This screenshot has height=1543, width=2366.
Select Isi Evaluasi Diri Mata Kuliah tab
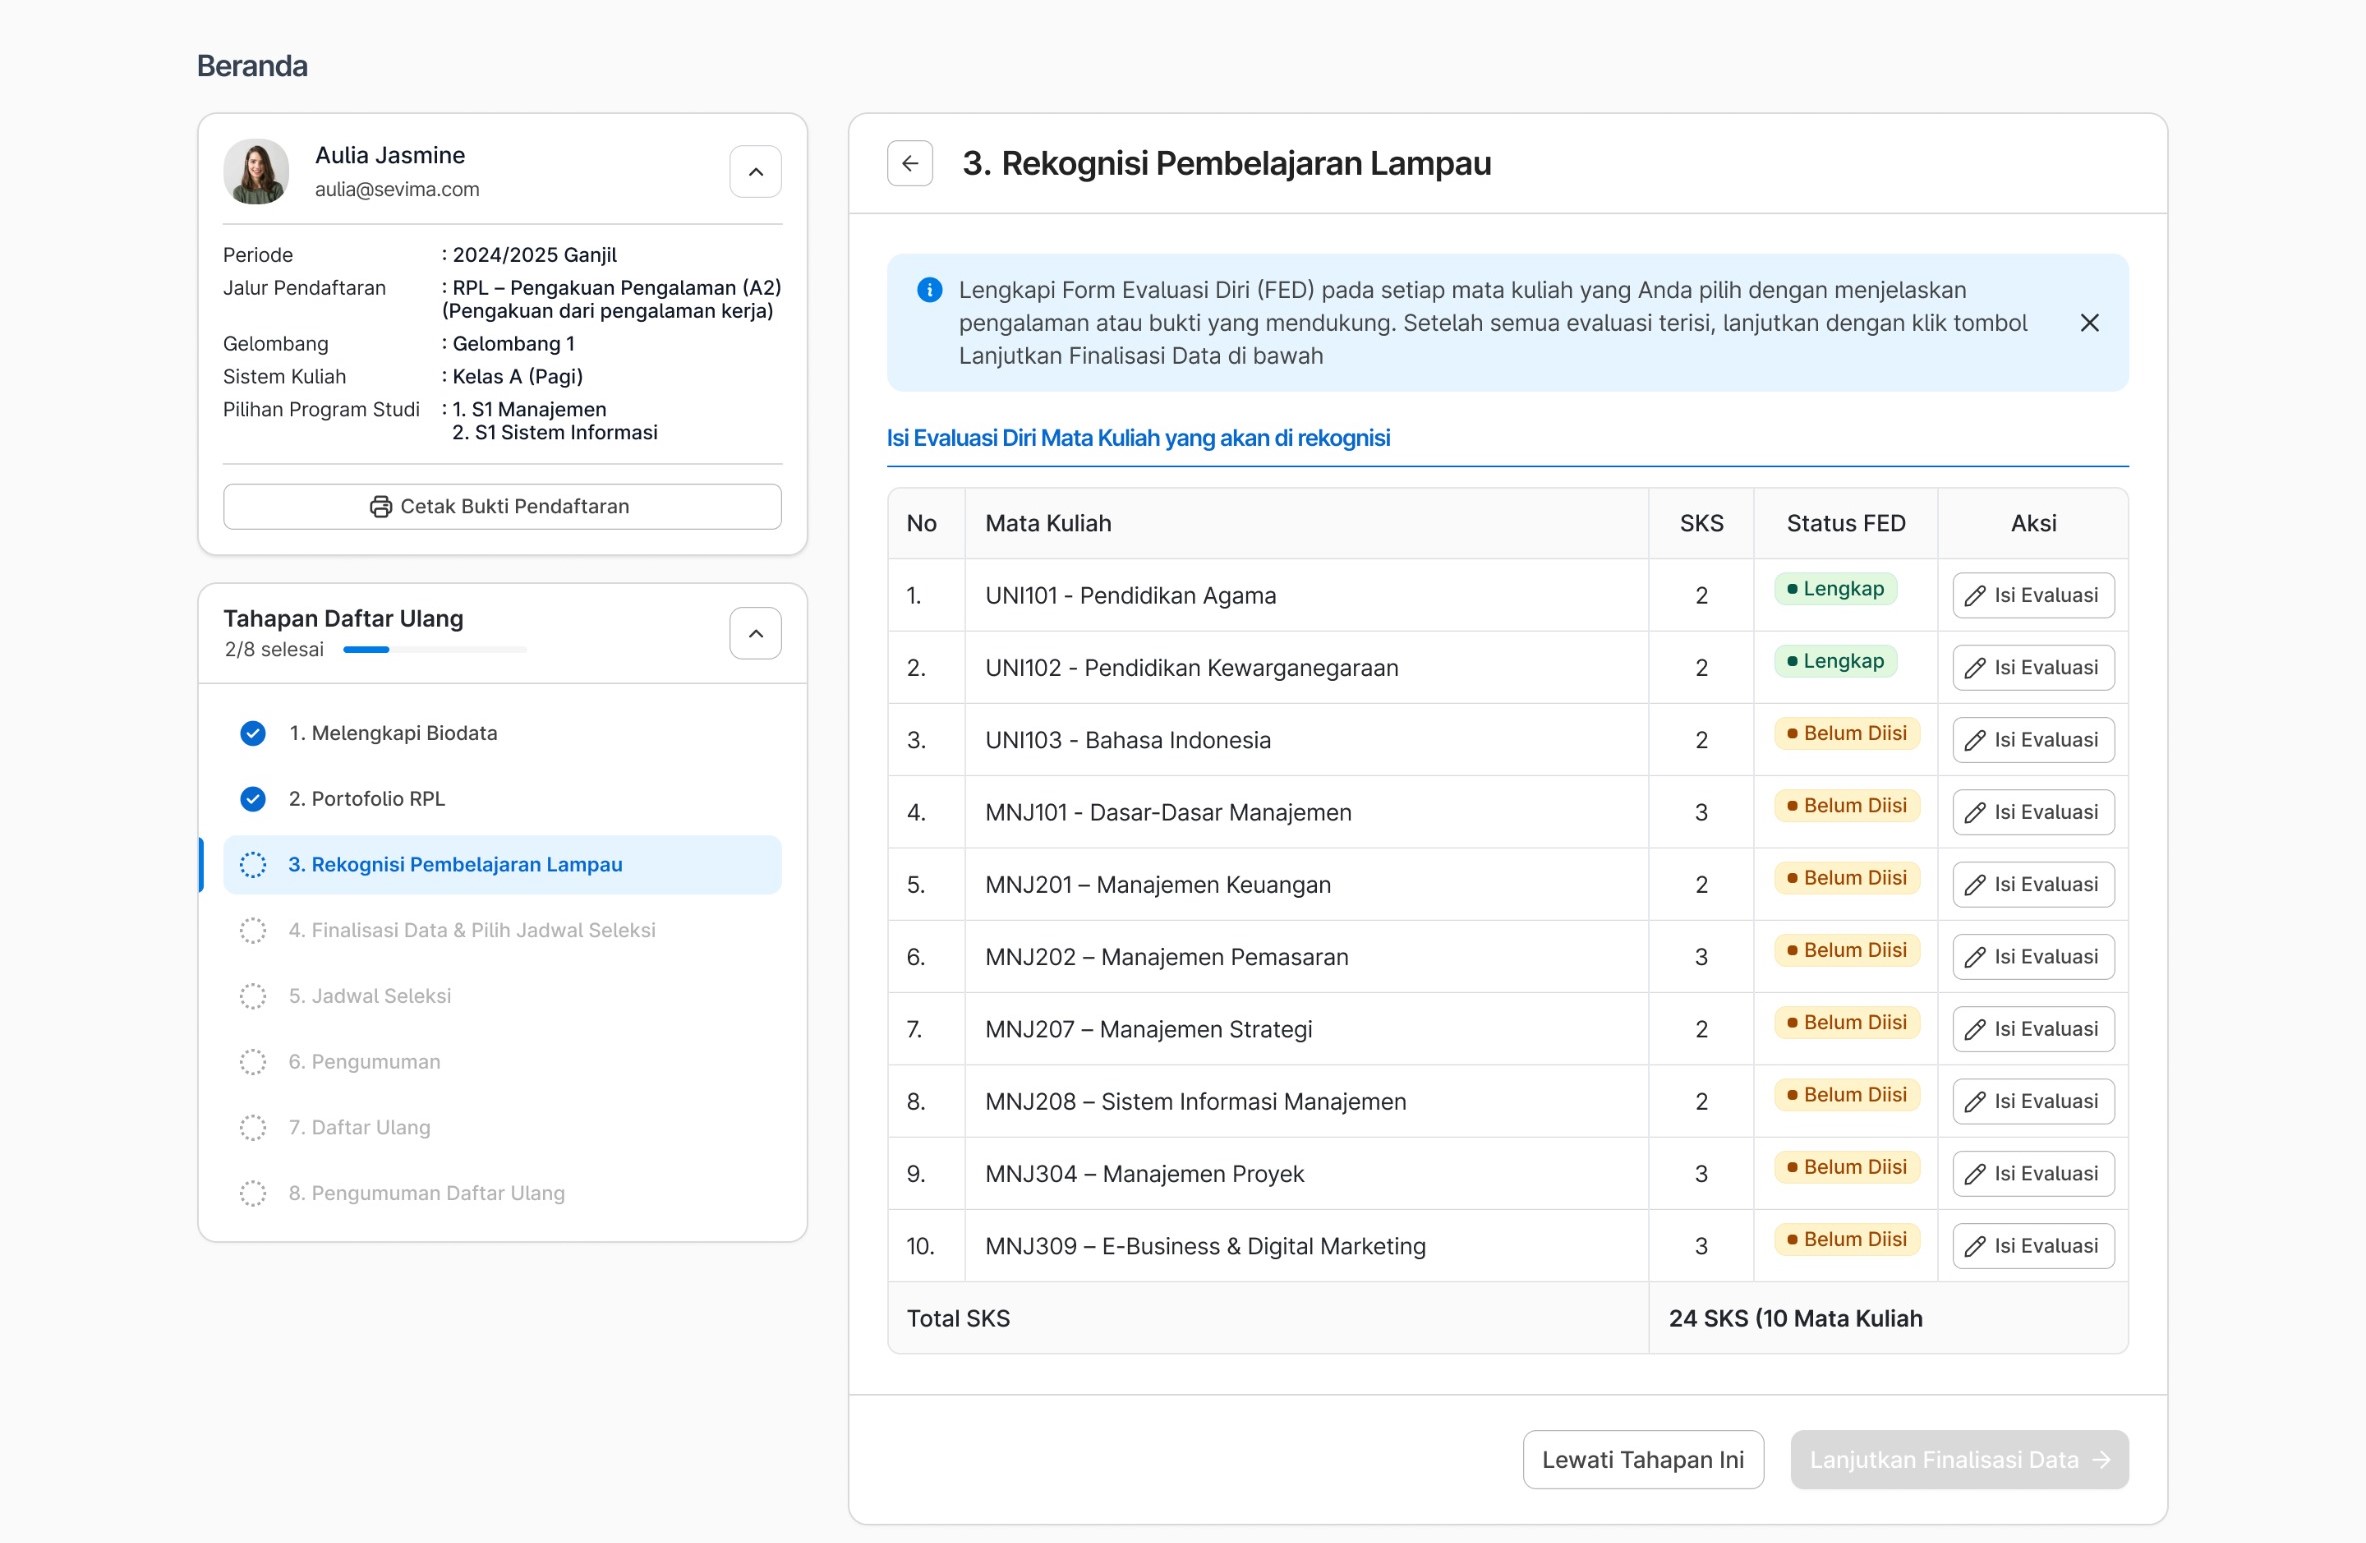(1137, 438)
